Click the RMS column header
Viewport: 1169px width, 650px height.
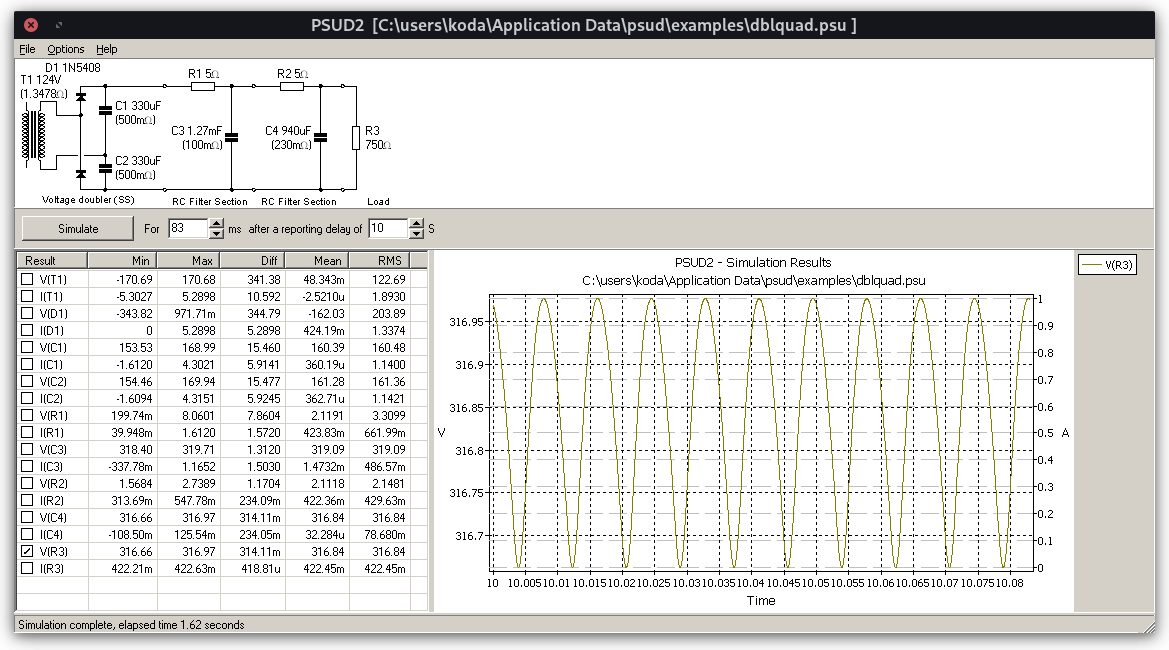tap(380, 260)
